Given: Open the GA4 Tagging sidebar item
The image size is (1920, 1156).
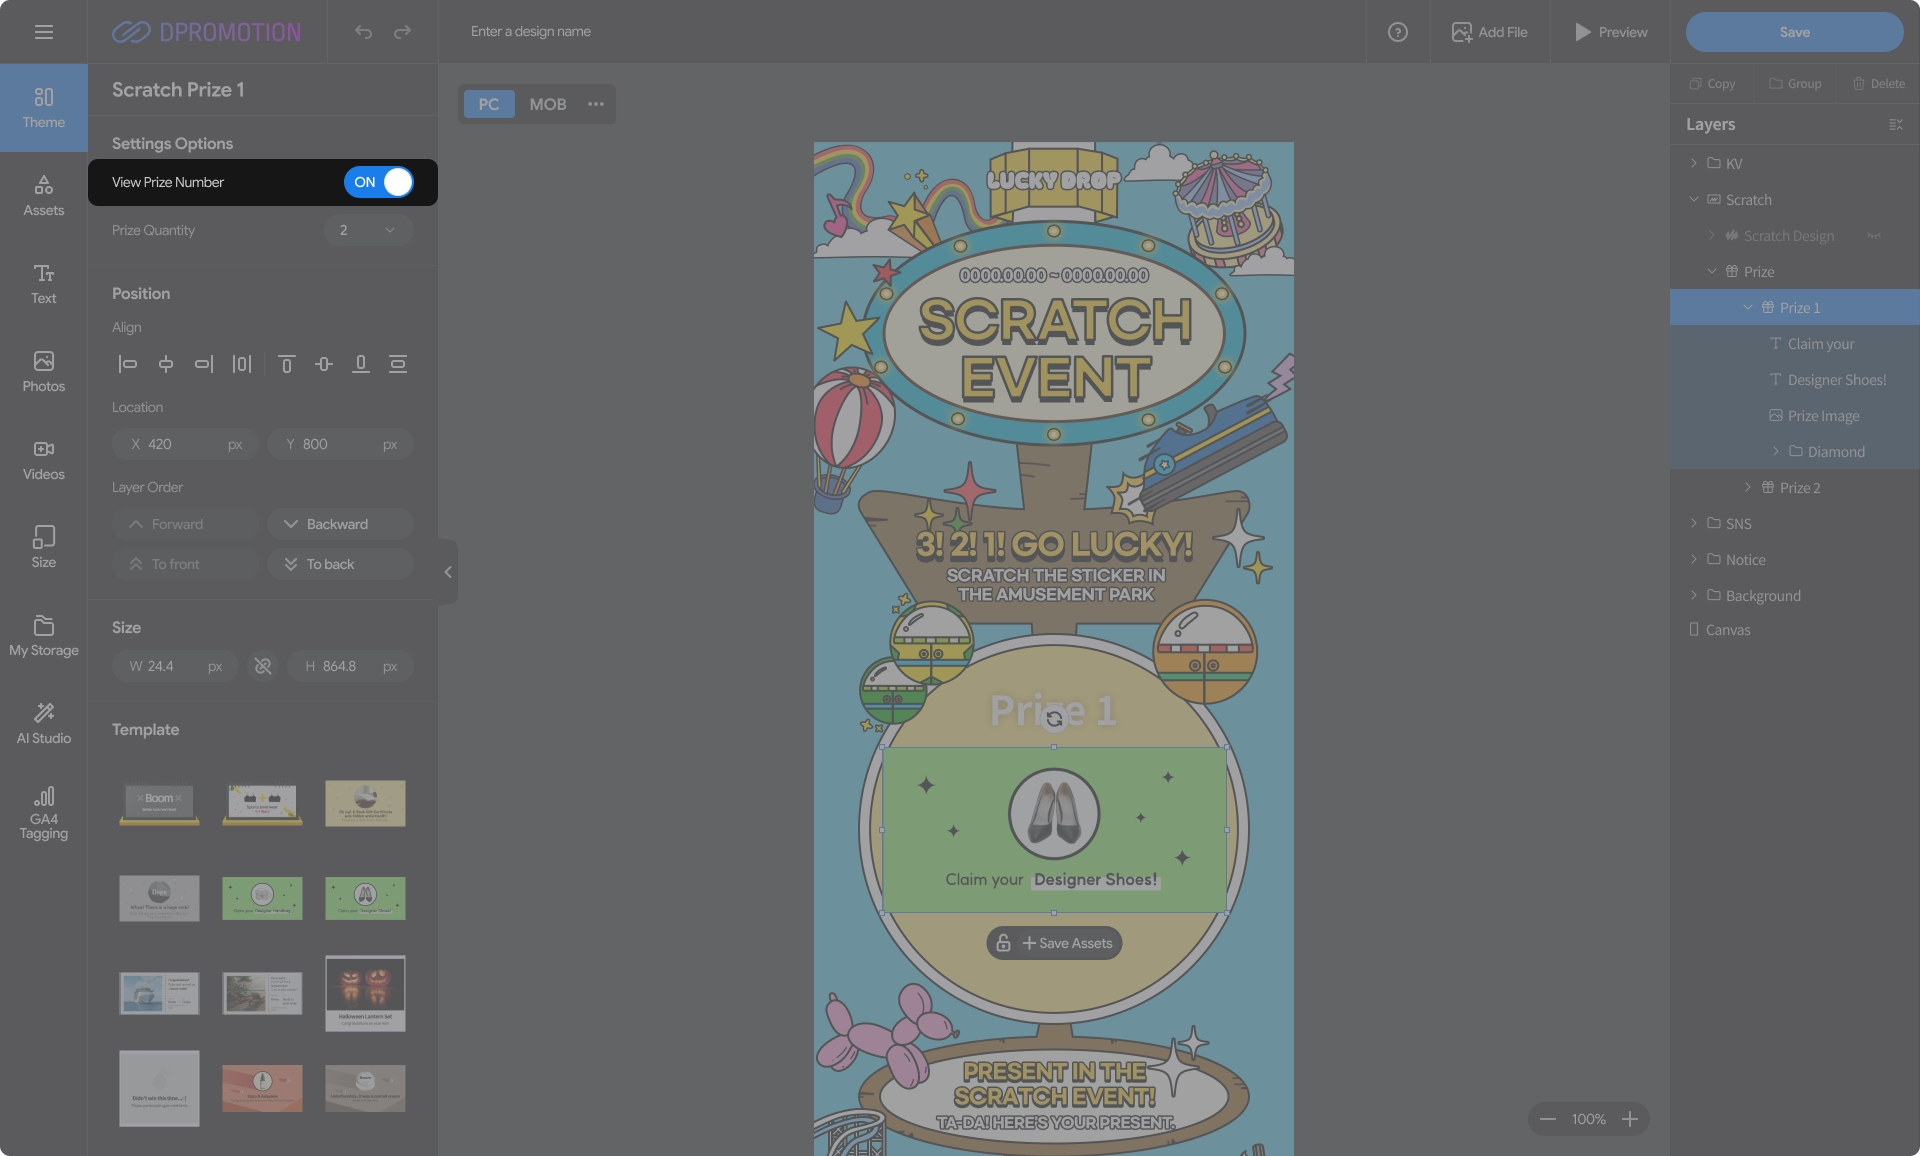Looking at the screenshot, I should pos(43,811).
